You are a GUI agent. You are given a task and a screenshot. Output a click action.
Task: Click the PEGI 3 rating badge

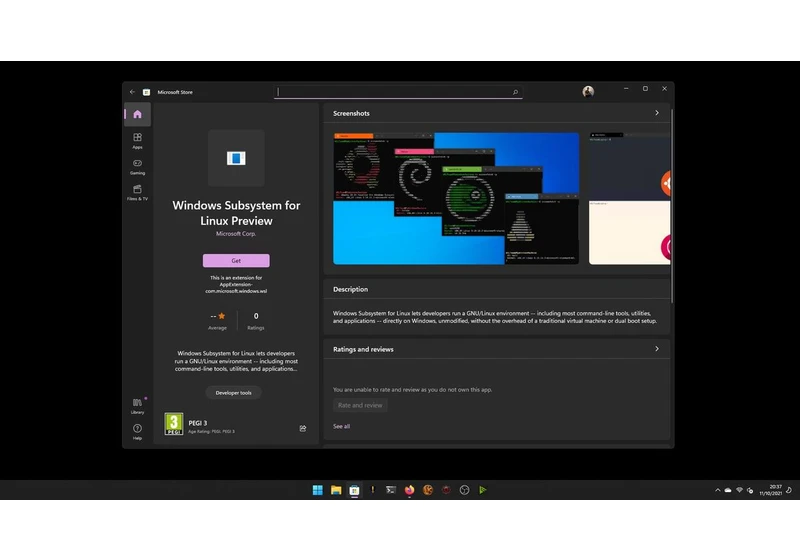click(173, 424)
